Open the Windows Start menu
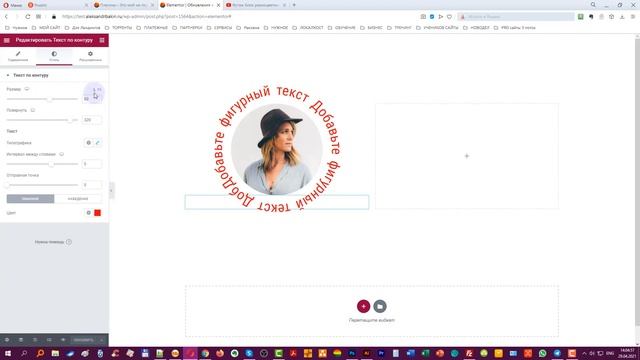640x360 pixels. [x=7, y=353]
